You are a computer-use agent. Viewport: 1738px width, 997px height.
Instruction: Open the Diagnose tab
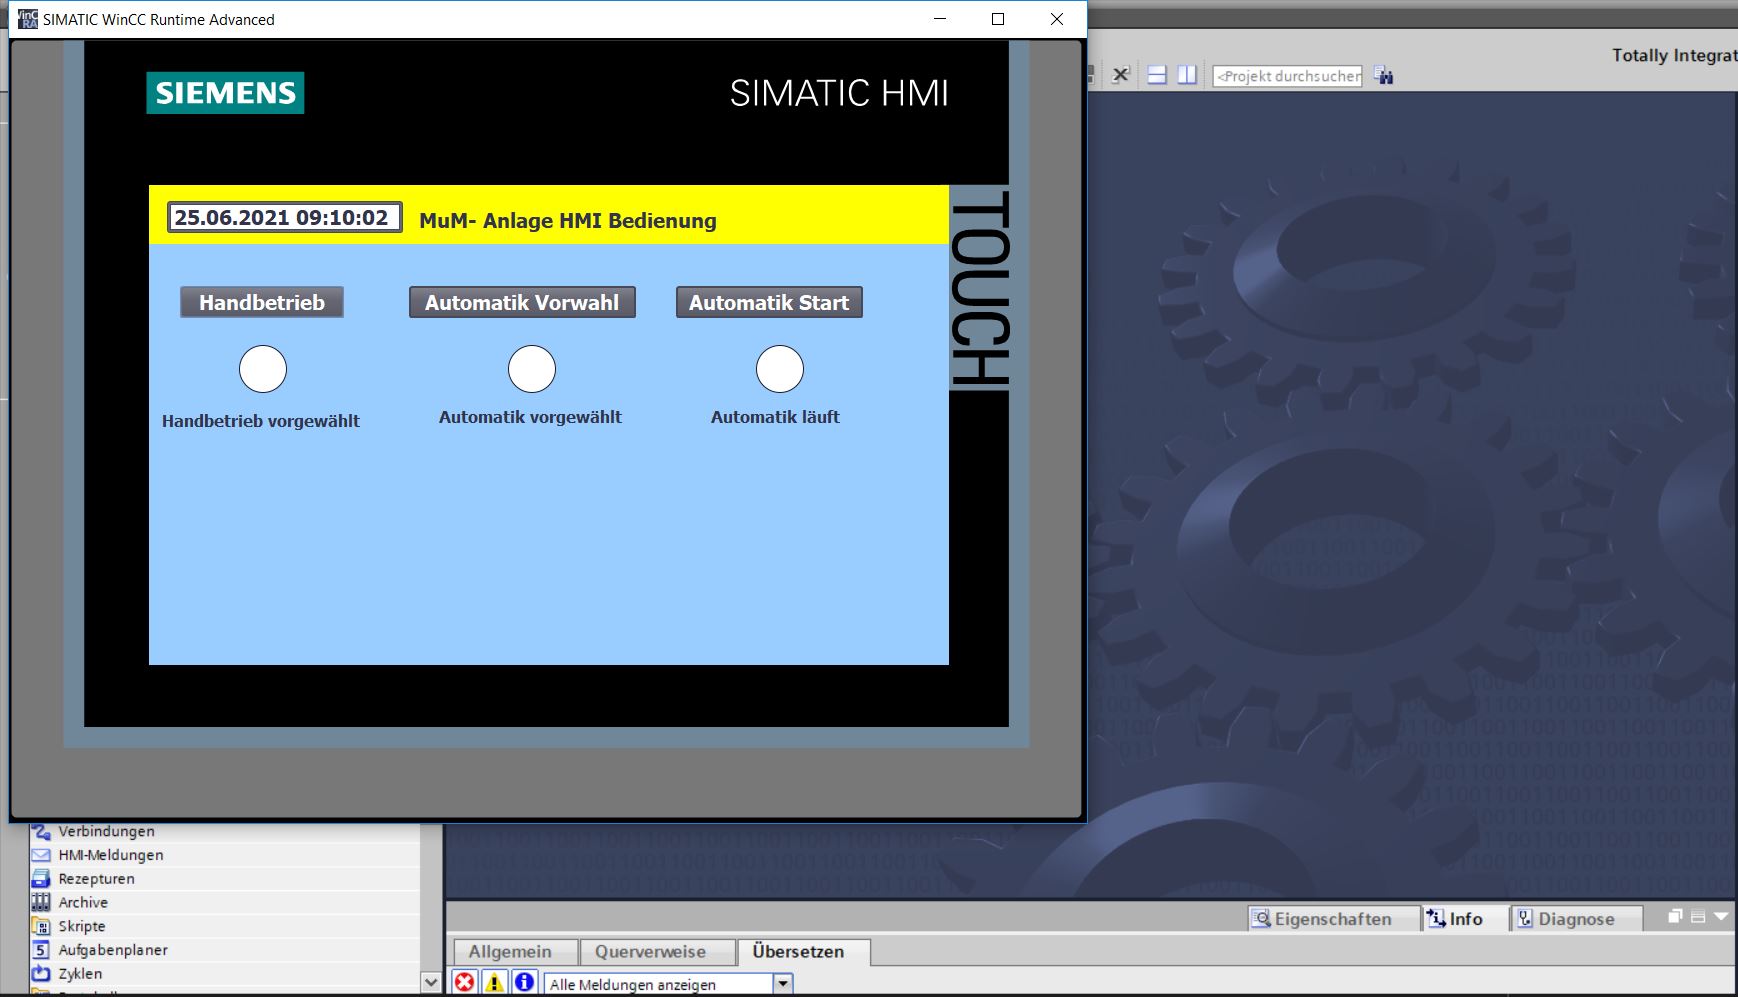(1575, 919)
